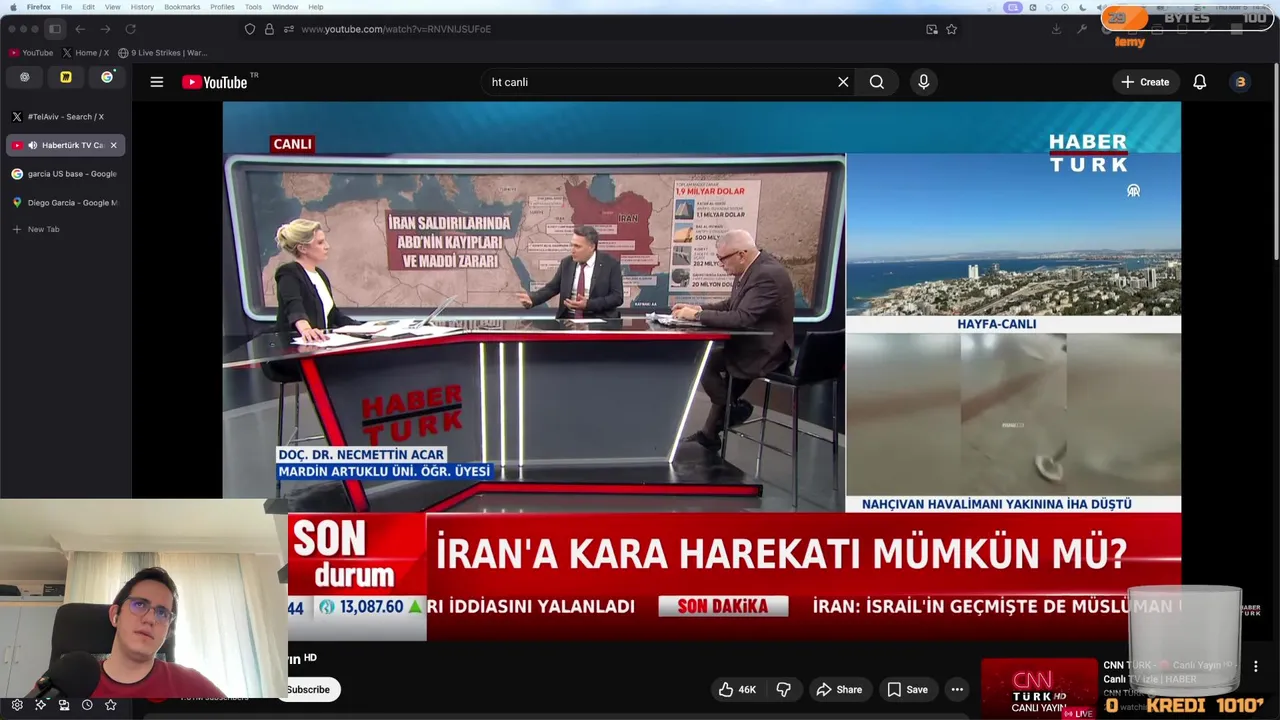Share the video with the Share button
The width and height of the screenshot is (1280, 720).
(x=839, y=689)
